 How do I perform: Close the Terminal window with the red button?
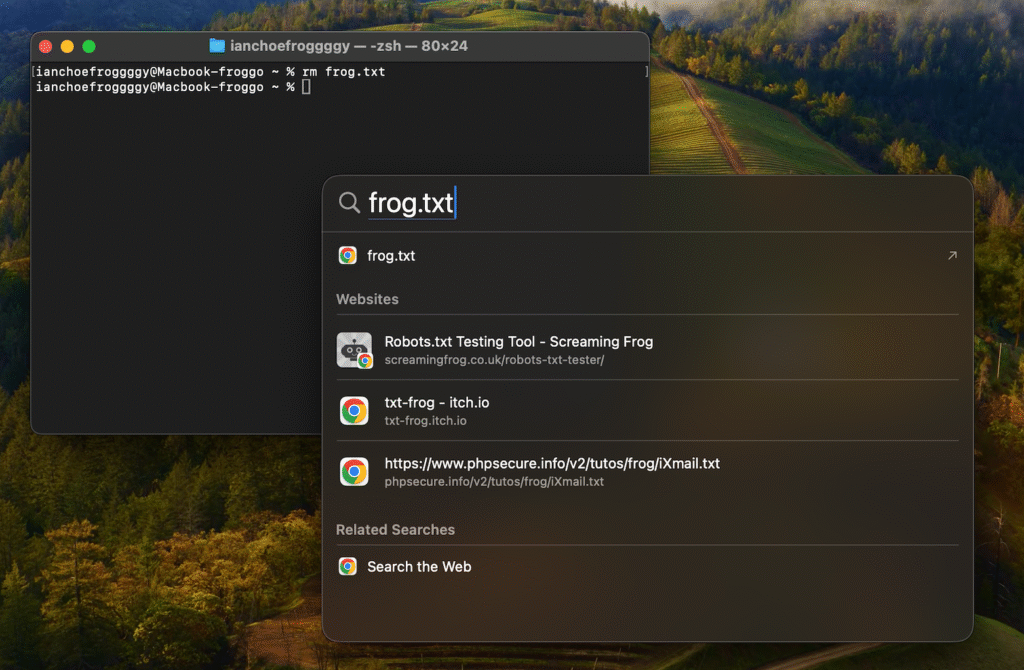45,46
